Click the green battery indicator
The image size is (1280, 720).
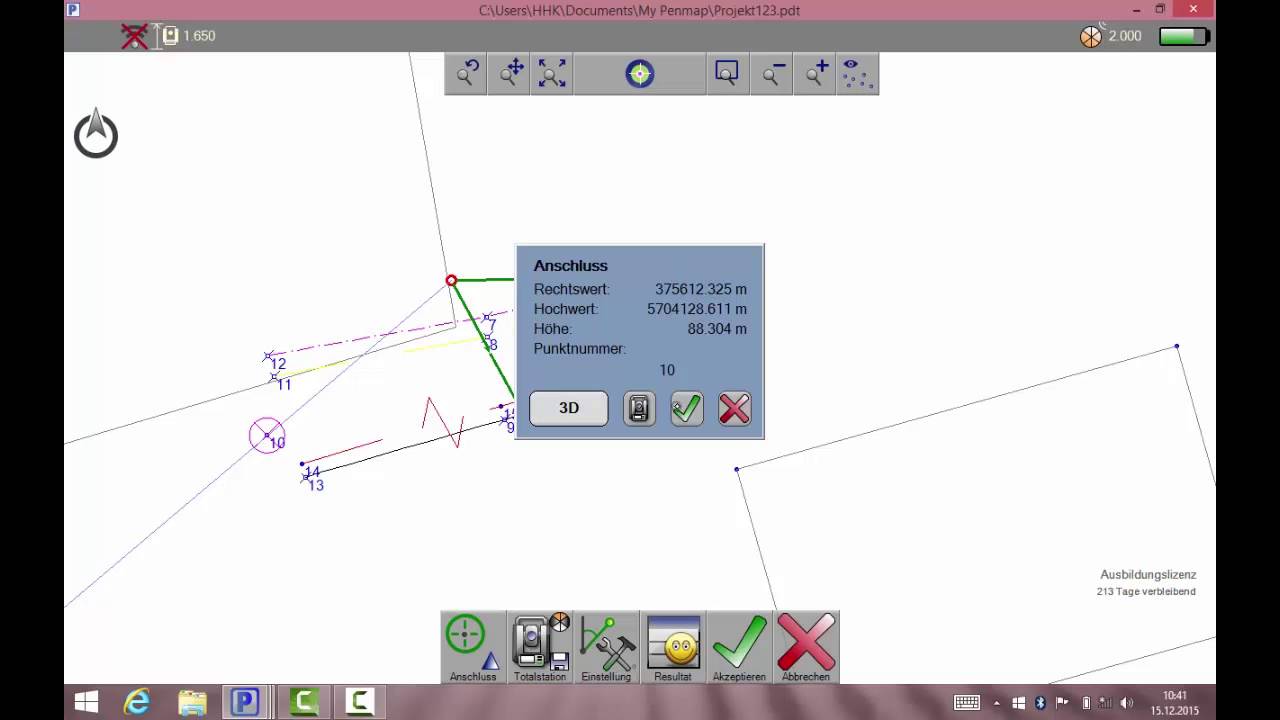point(1185,36)
